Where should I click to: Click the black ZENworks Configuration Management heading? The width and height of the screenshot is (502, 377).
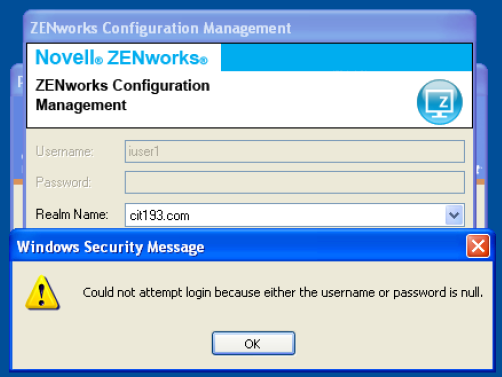(123, 95)
